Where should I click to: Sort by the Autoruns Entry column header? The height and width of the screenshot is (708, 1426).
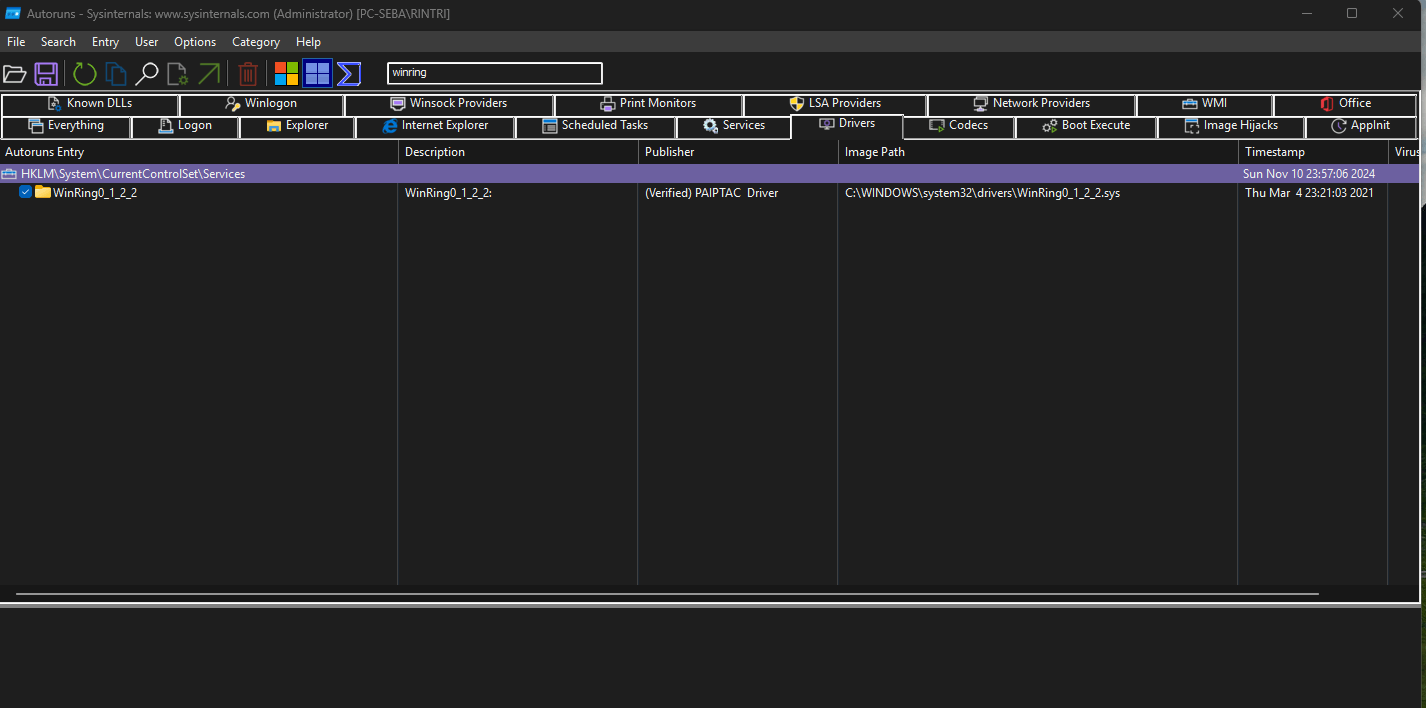point(199,152)
